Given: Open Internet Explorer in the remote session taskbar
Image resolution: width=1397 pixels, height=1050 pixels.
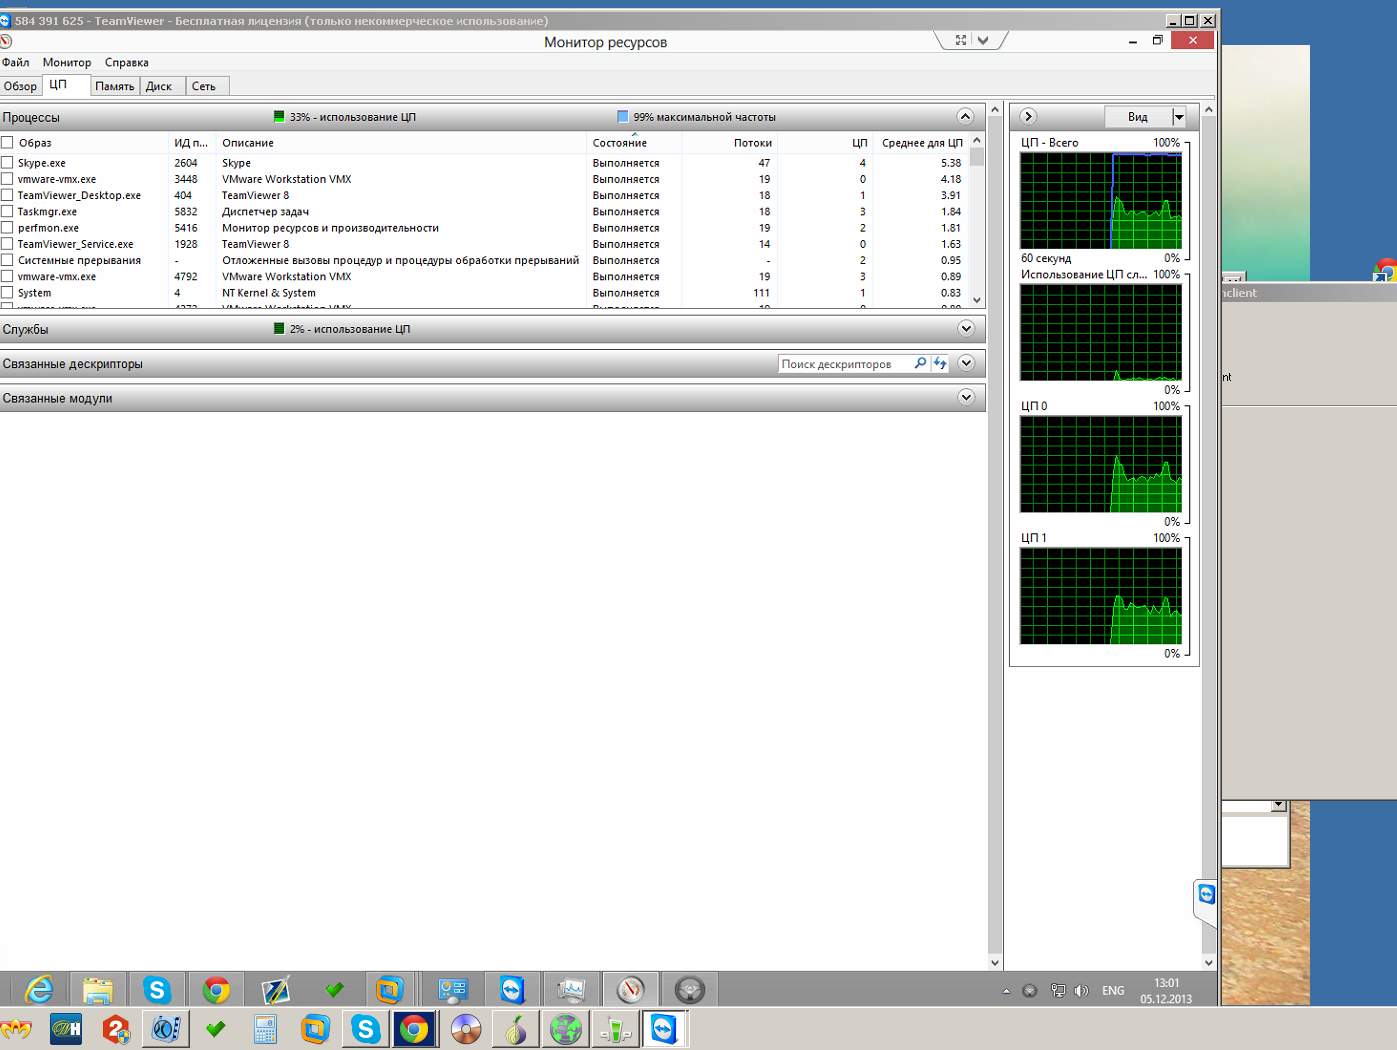Looking at the screenshot, I should point(39,990).
